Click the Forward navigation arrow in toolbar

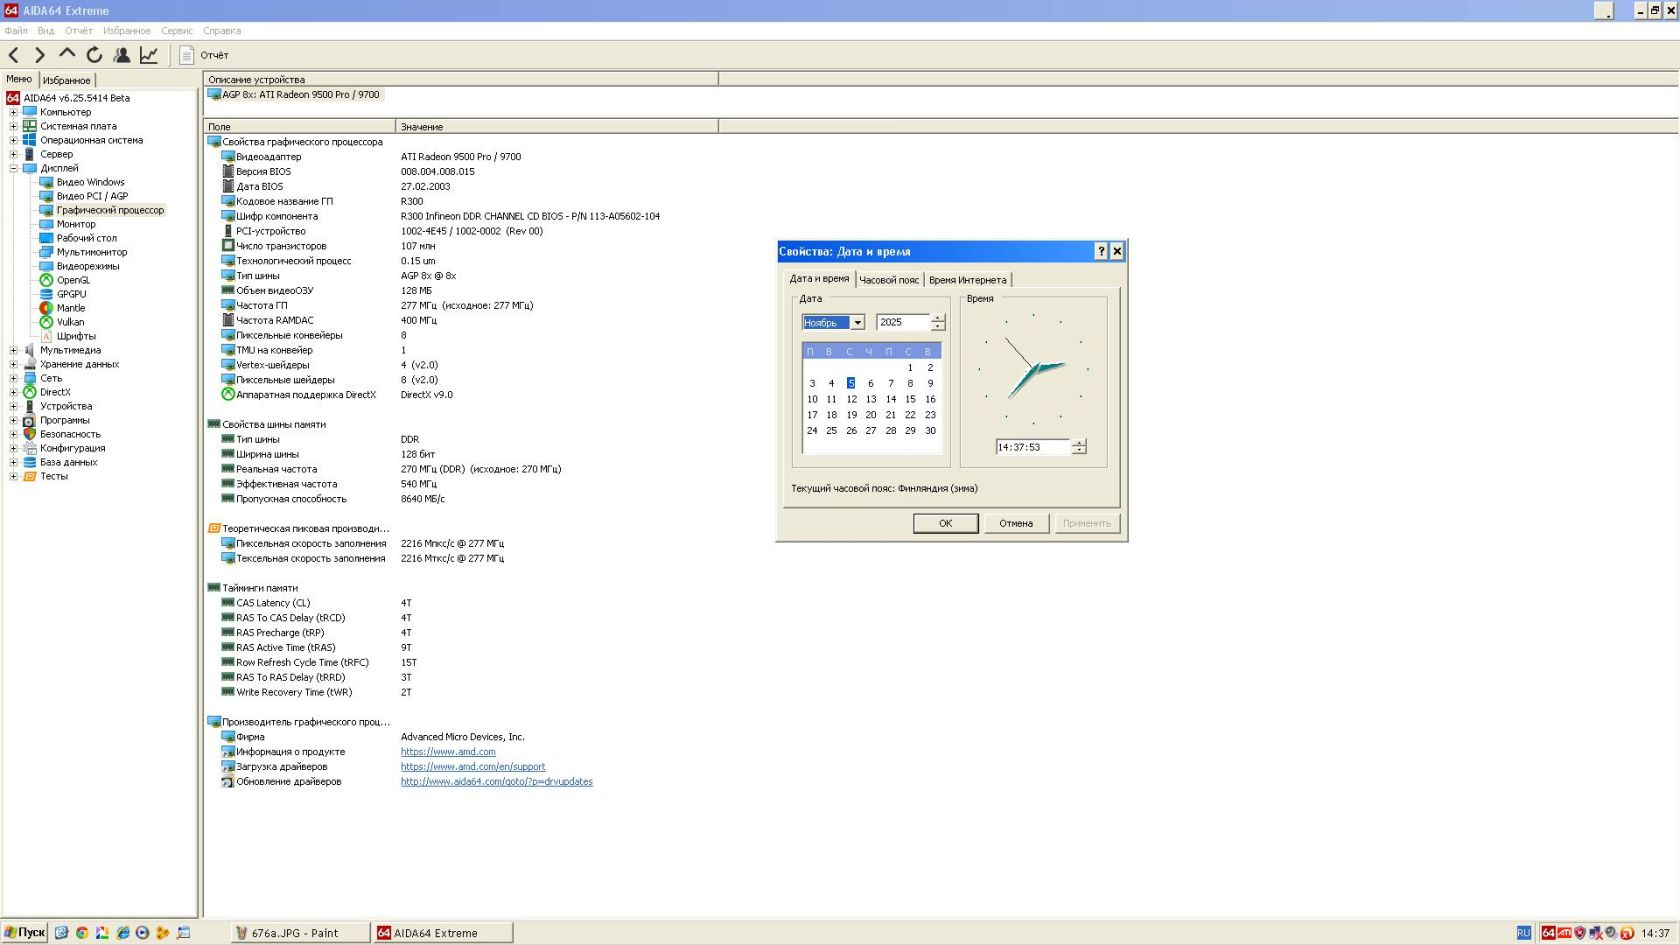click(40, 55)
